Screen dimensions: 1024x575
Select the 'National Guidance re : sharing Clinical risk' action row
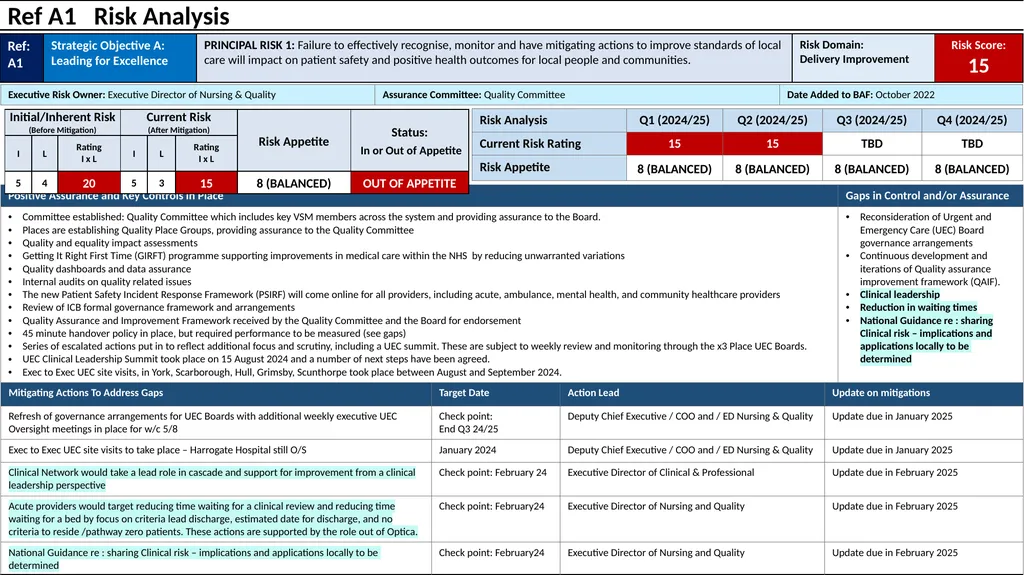click(193, 559)
